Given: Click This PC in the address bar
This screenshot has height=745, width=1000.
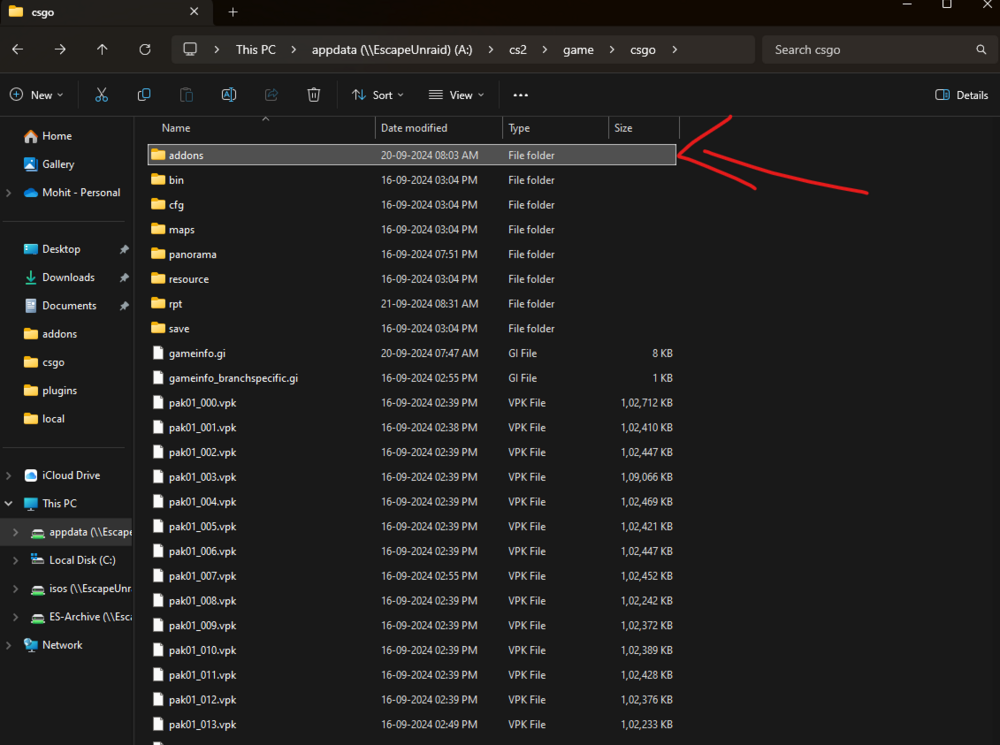Looking at the screenshot, I should tap(256, 50).
